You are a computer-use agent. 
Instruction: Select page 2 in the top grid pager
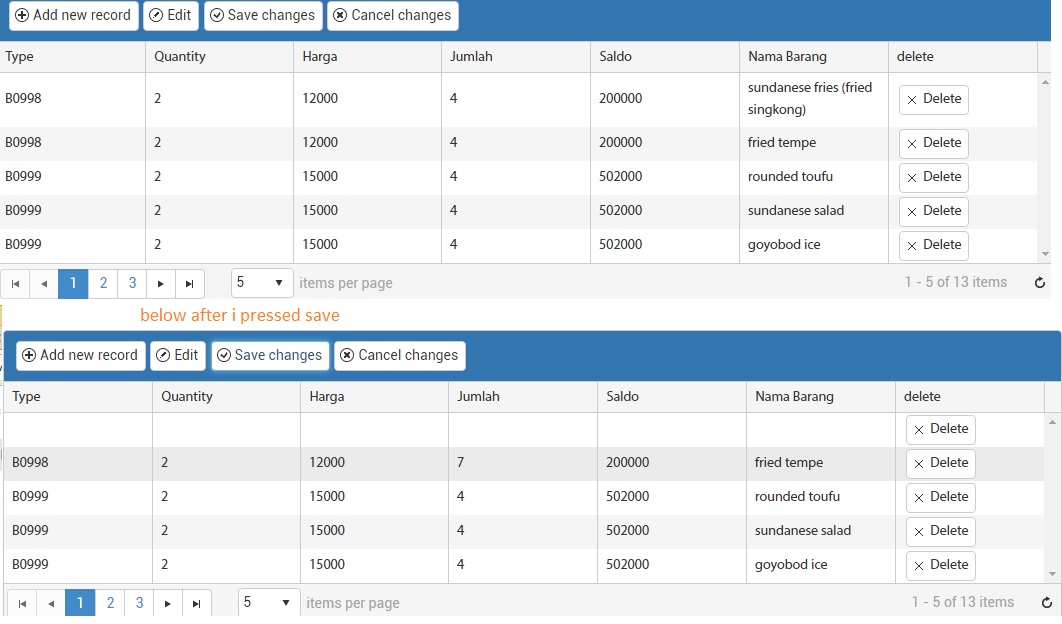[x=103, y=283]
